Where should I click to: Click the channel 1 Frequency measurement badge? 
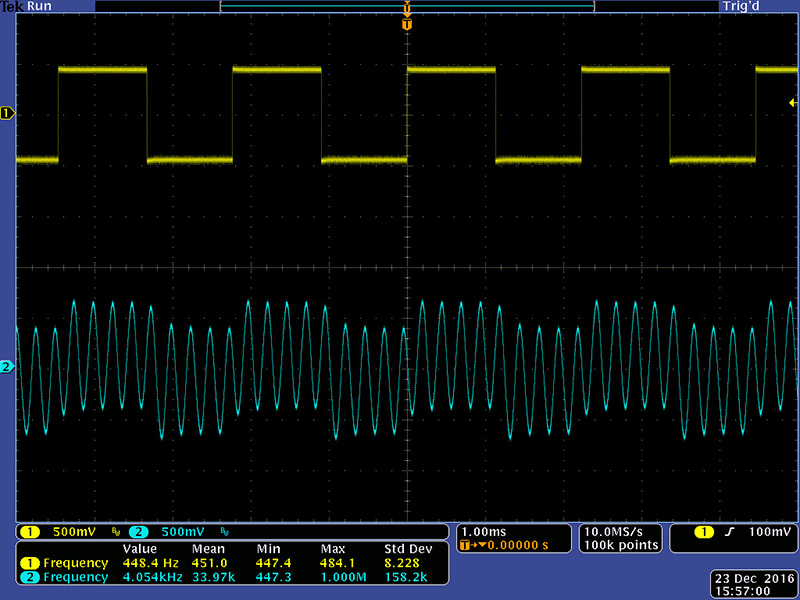[x=31, y=563]
